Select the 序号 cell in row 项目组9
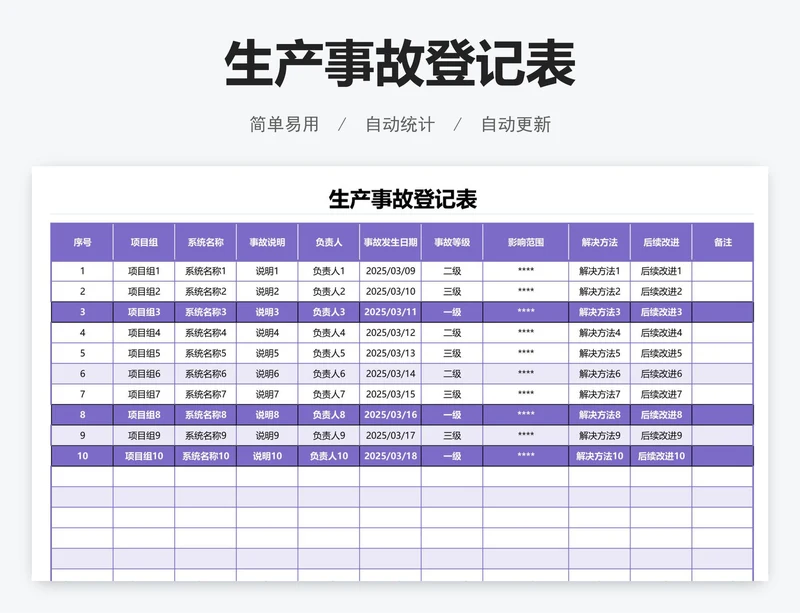Image resolution: width=800 pixels, height=613 pixels. 82,435
